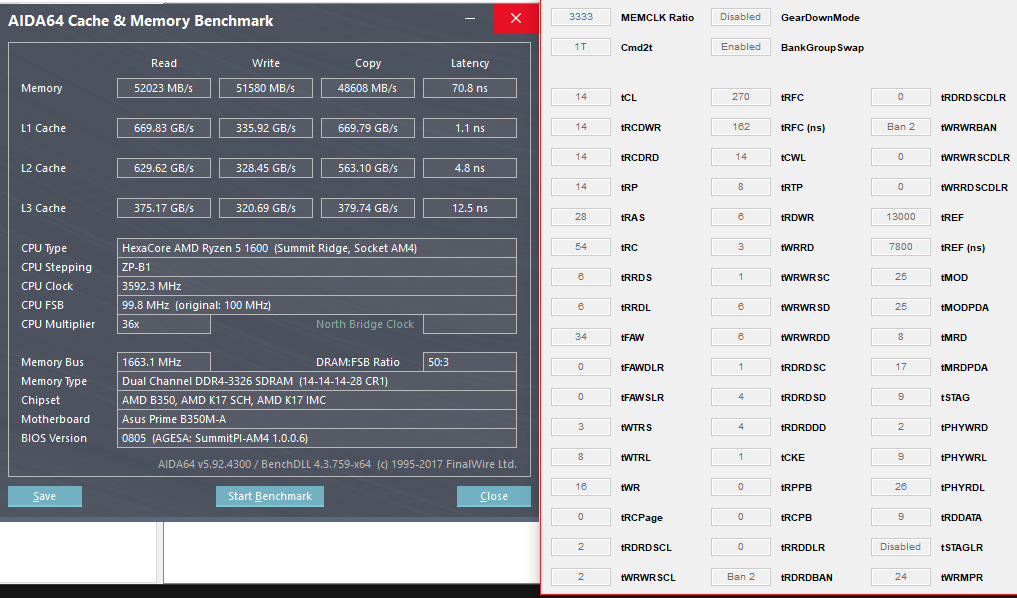Click the tPHYRDL value box showing 26
Image resolution: width=1017 pixels, height=598 pixels.
click(900, 486)
